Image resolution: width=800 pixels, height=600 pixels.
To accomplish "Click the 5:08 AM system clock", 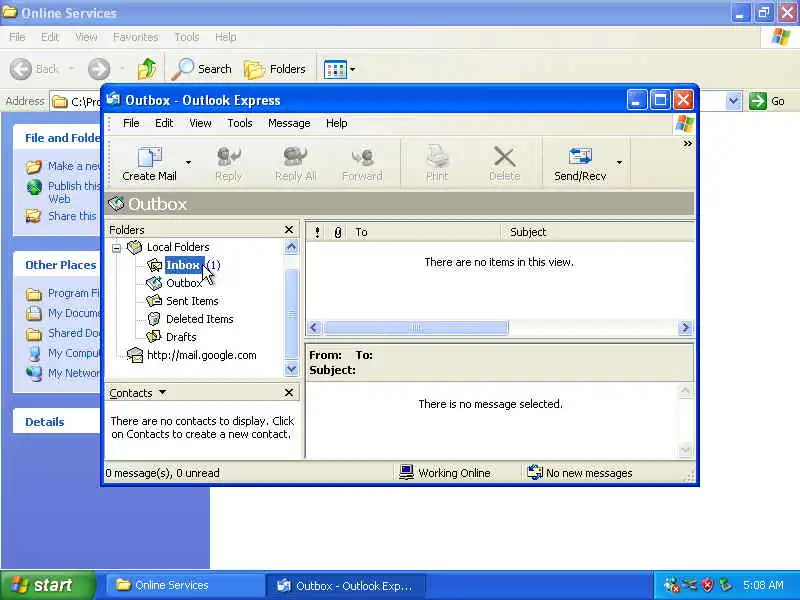I will click(x=763, y=585).
